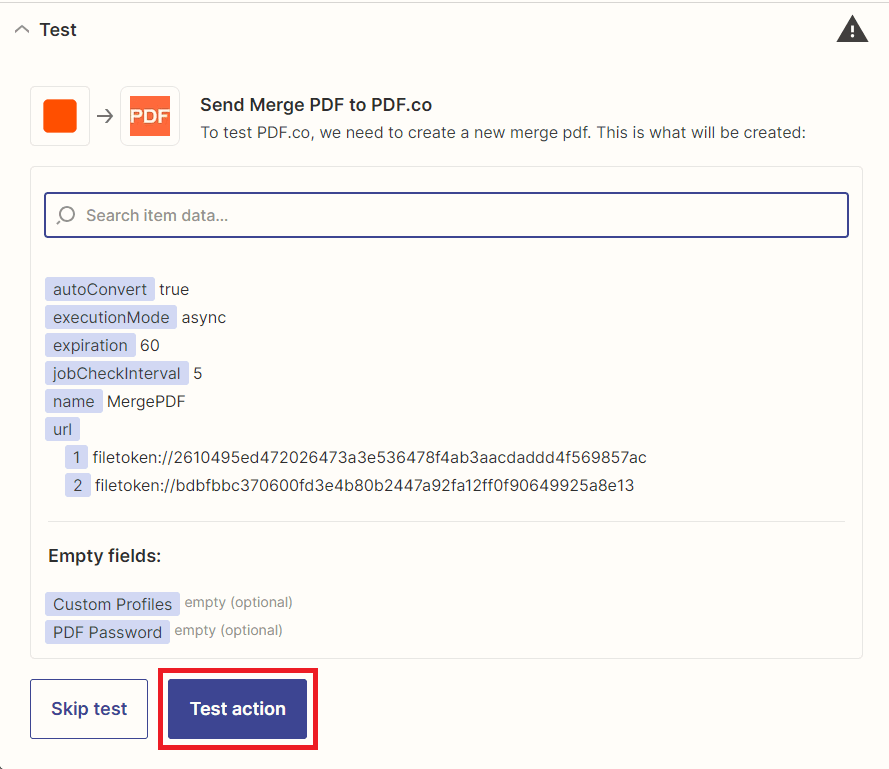Click the search magnifier icon
The image size is (889, 769).
click(x=66, y=215)
